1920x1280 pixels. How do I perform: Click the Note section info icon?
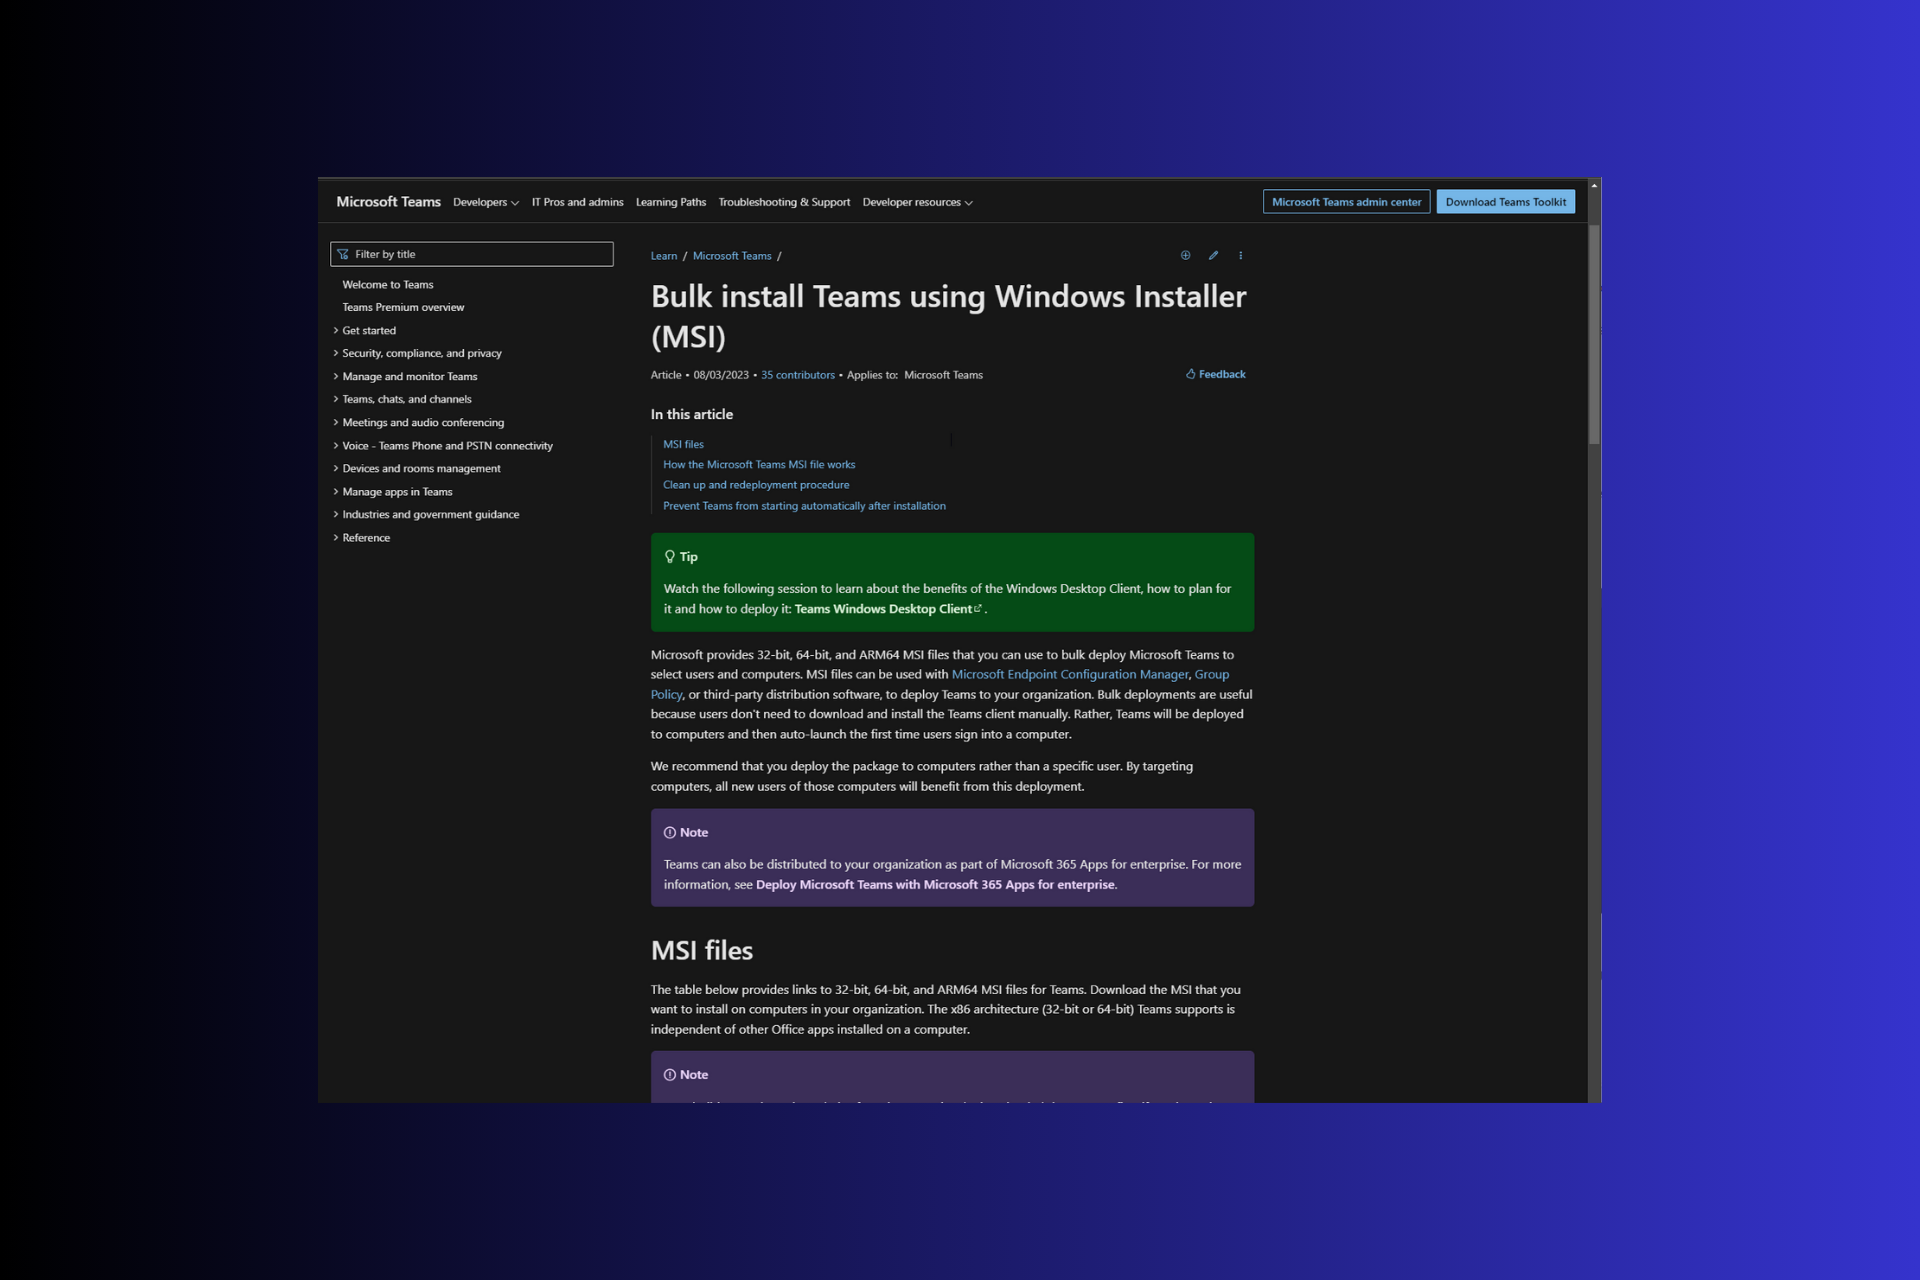(x=667, y=830)
